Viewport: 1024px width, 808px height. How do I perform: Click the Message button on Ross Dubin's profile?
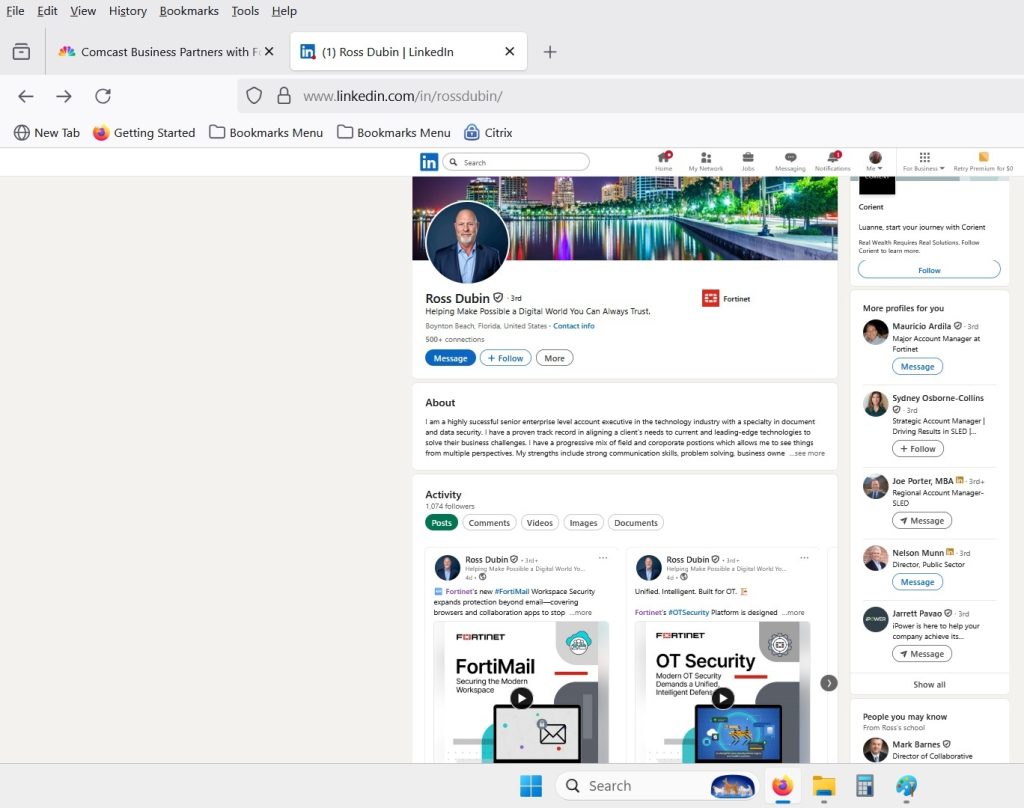coord(450,358)
